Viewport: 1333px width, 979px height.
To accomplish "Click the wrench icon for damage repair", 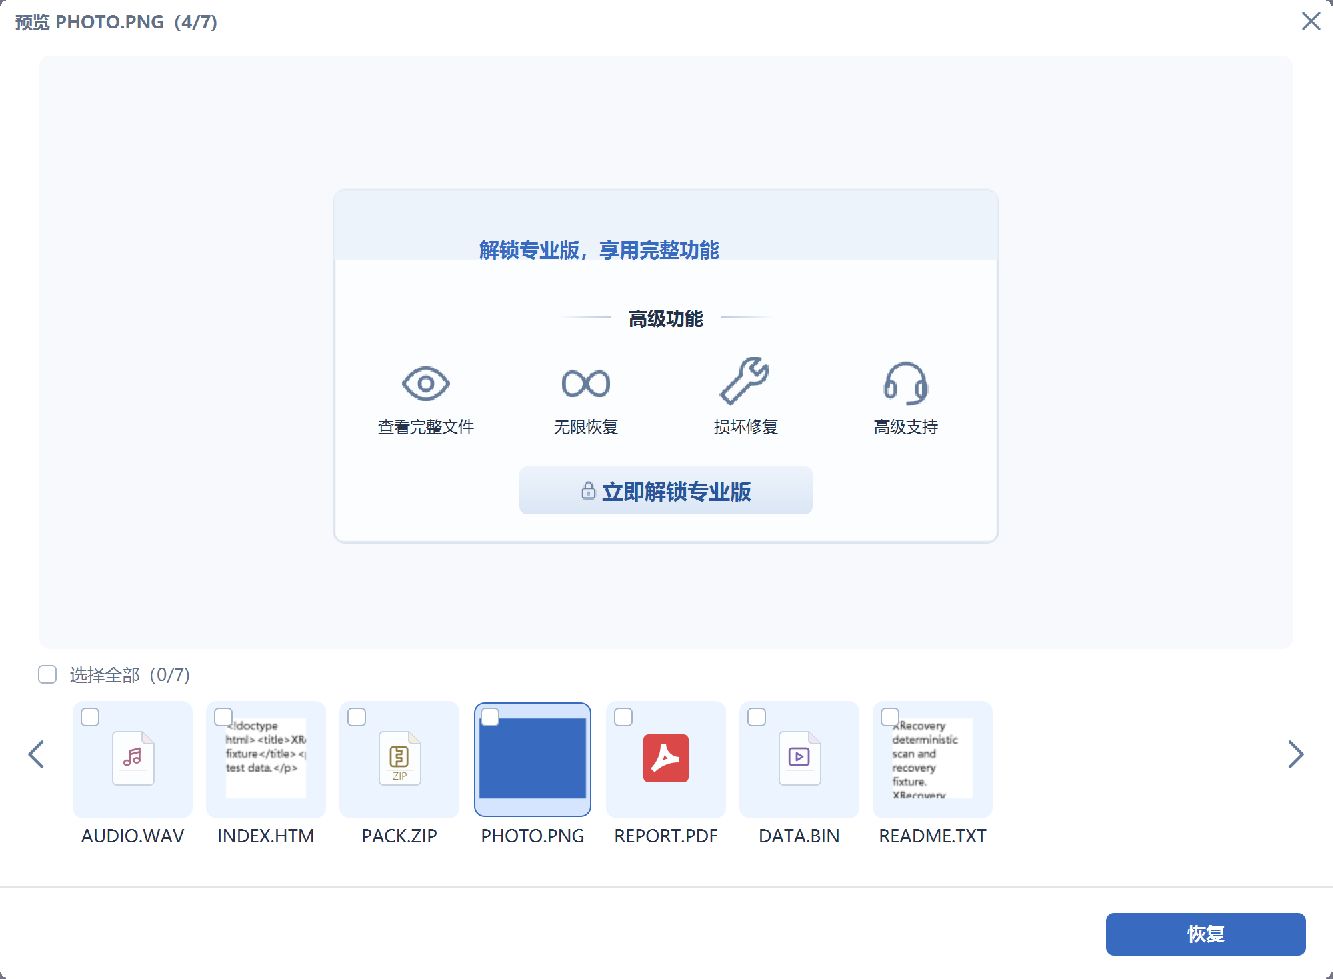I will [x=745, y=380].
